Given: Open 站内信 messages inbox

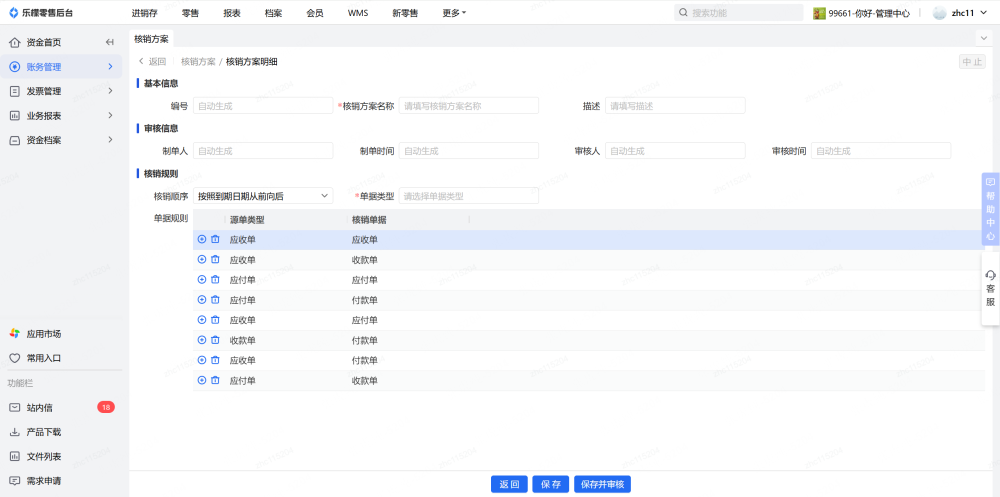Looking at the screenshot, I should click(40, 408).
